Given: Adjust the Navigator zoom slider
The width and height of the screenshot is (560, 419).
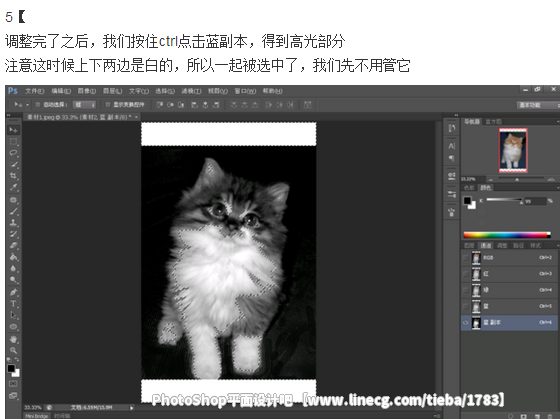Looking at the screenshot, I should tap(517, 179).
